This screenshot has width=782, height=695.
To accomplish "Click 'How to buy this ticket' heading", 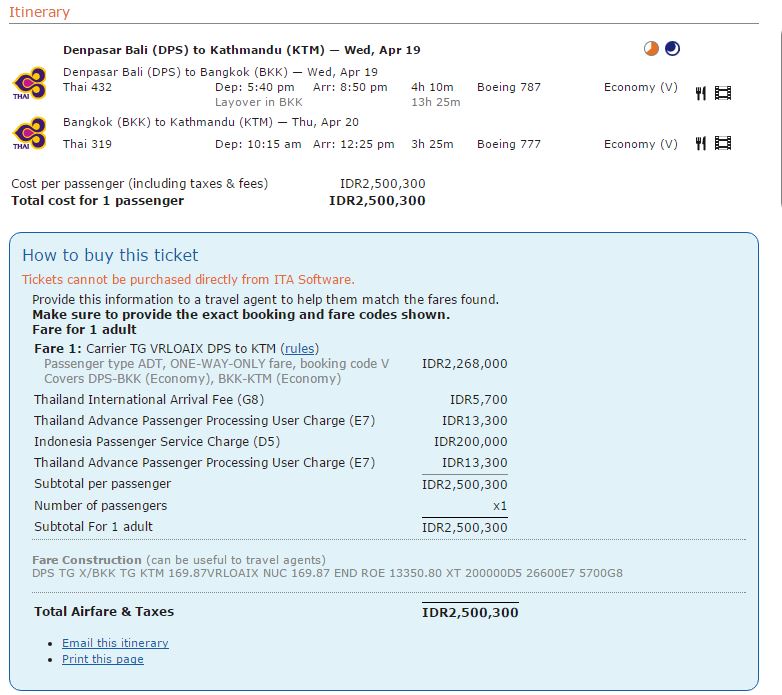I will [110, 255].
